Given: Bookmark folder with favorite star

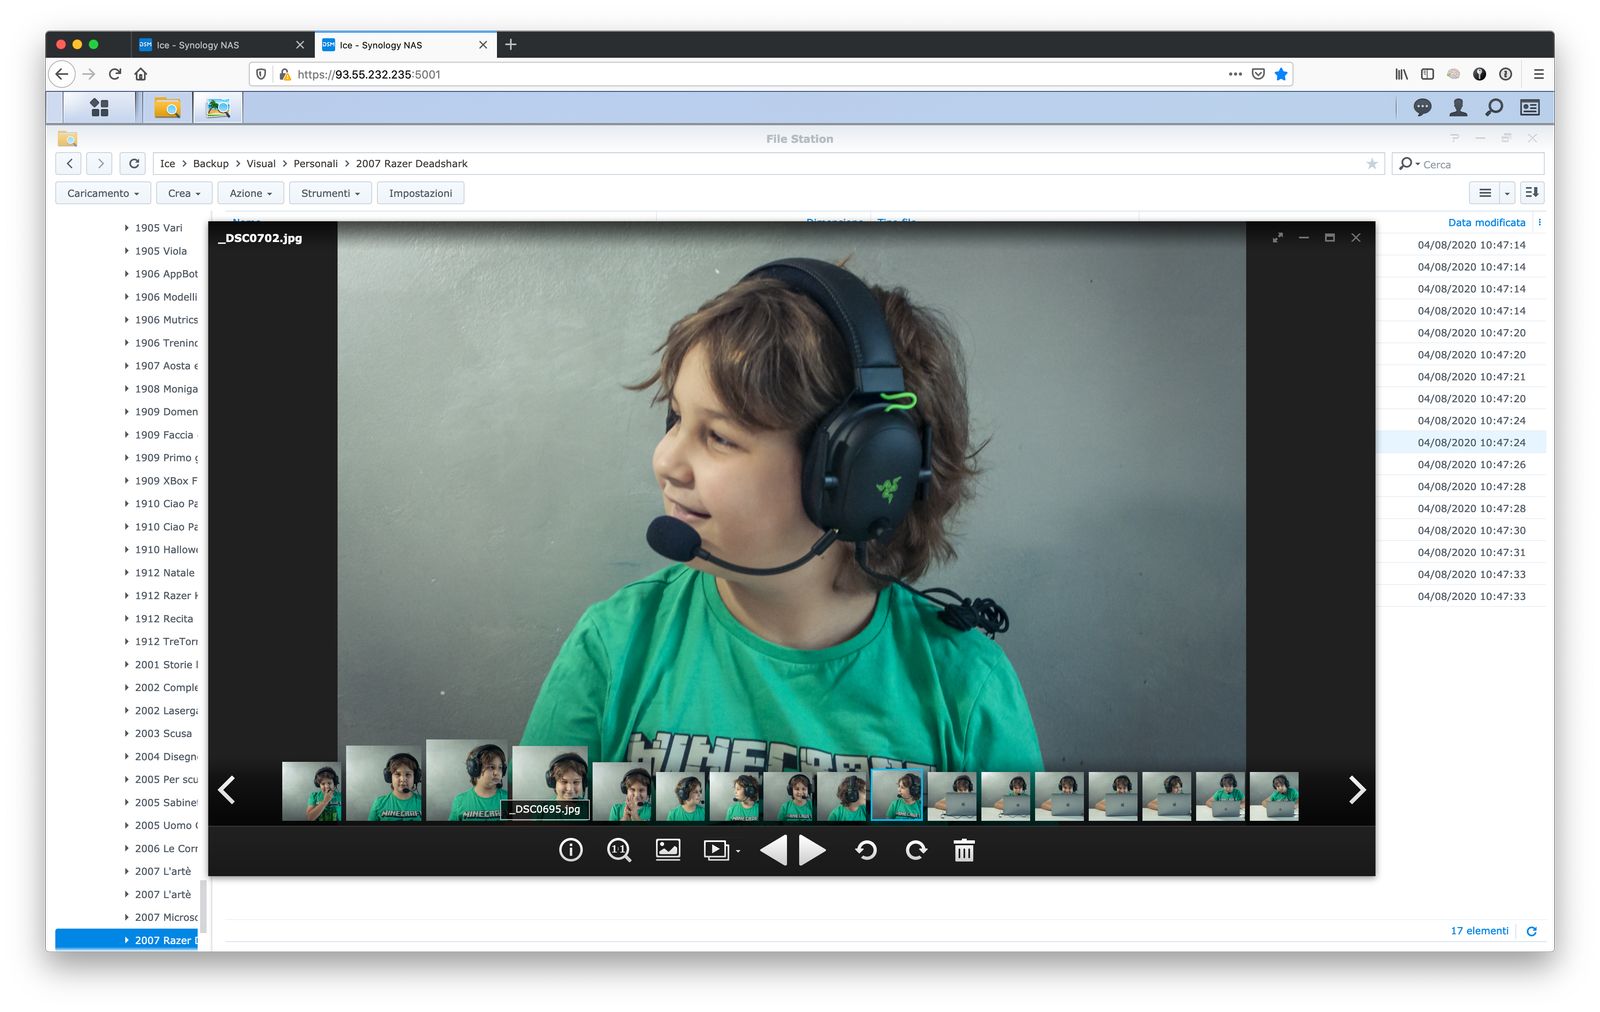Looking at the screenshot, I should 1372,164.
